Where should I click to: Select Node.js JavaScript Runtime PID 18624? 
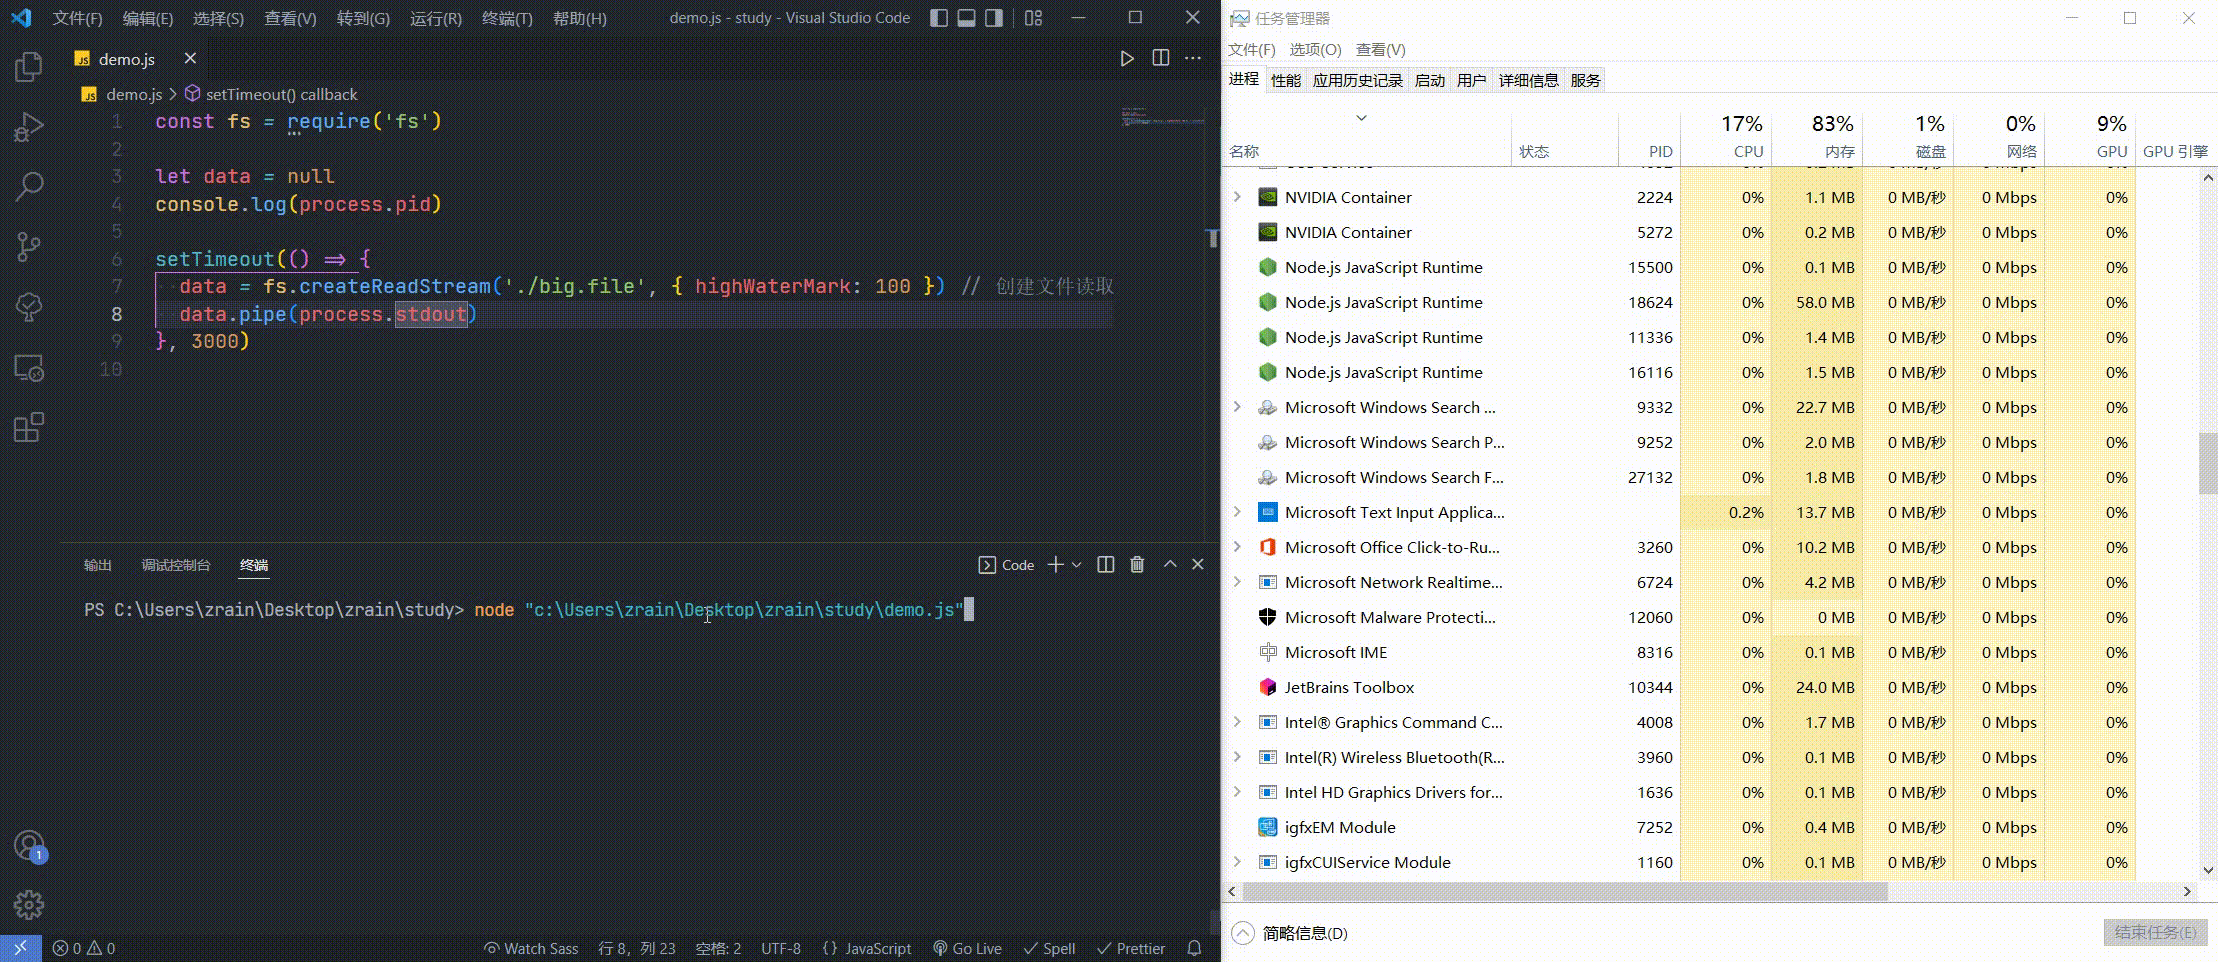tap(1680, 302)
